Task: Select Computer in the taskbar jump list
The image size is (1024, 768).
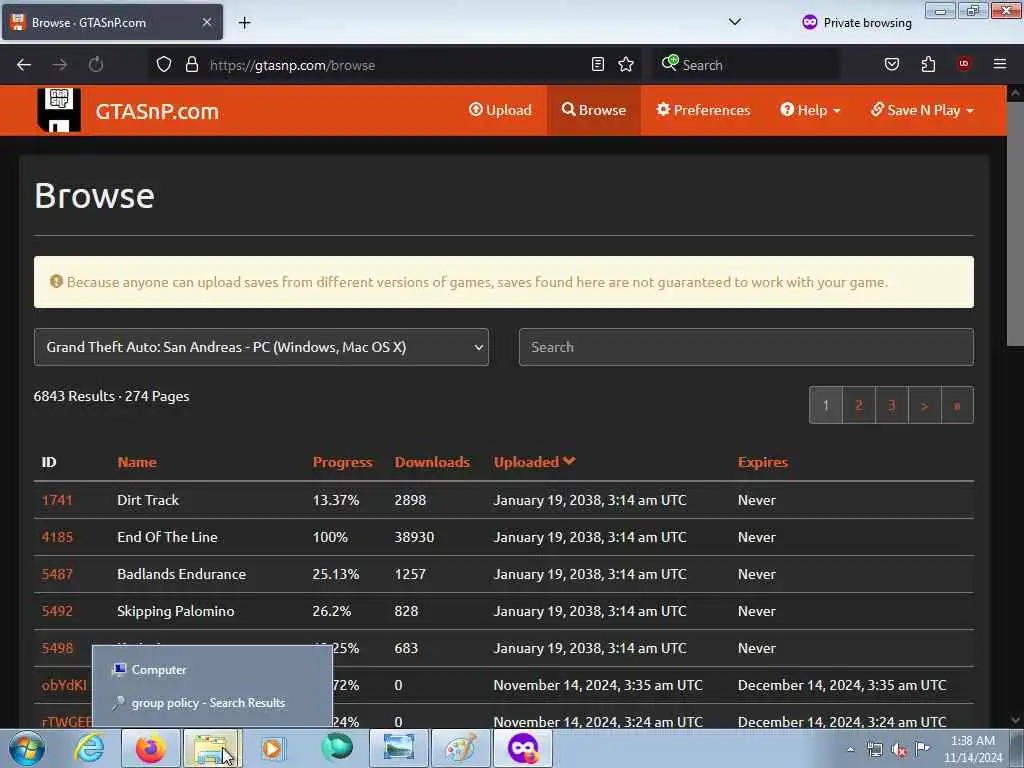Action: [x=212, y=670]
